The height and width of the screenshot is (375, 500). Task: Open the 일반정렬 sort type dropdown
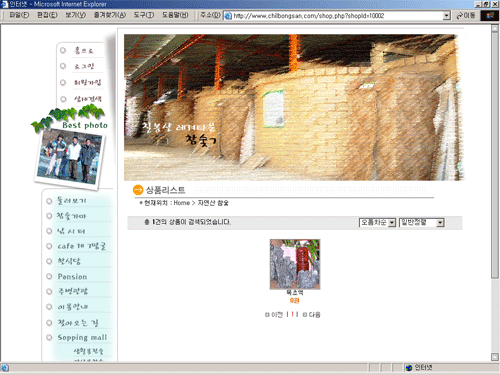coord(422,222)
